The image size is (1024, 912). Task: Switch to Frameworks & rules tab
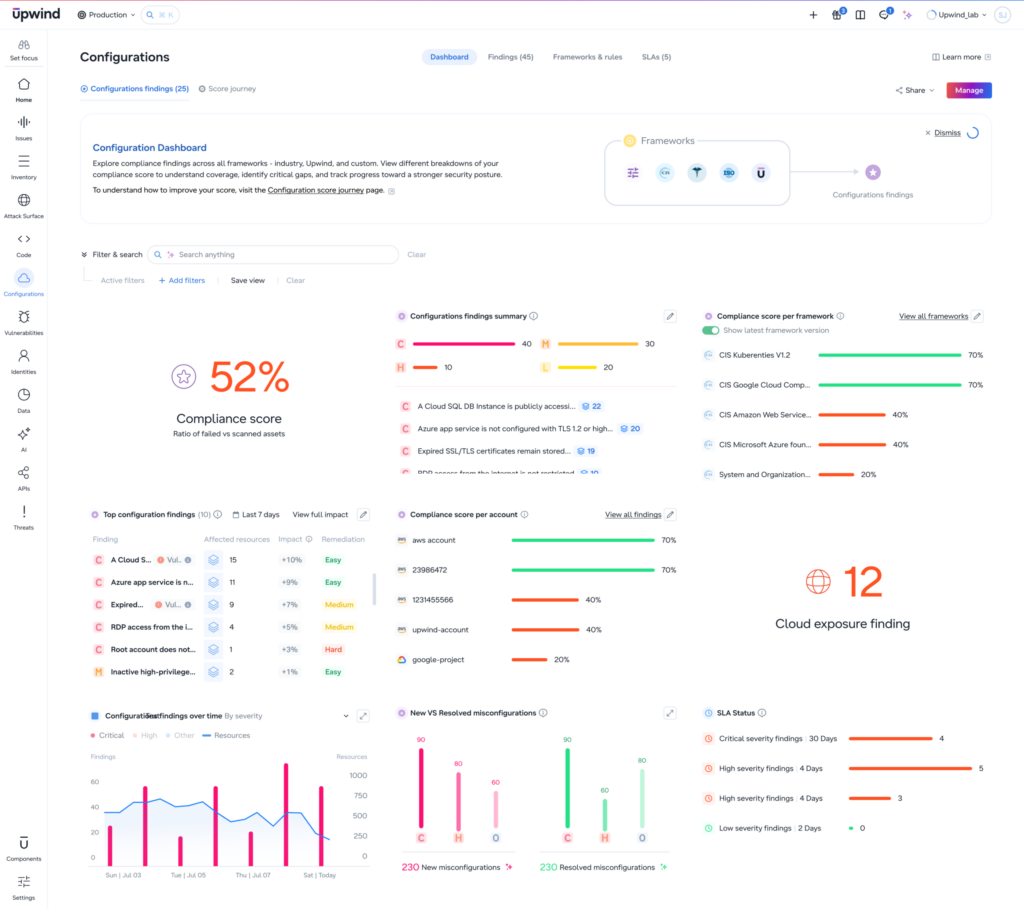pos(587,57)
